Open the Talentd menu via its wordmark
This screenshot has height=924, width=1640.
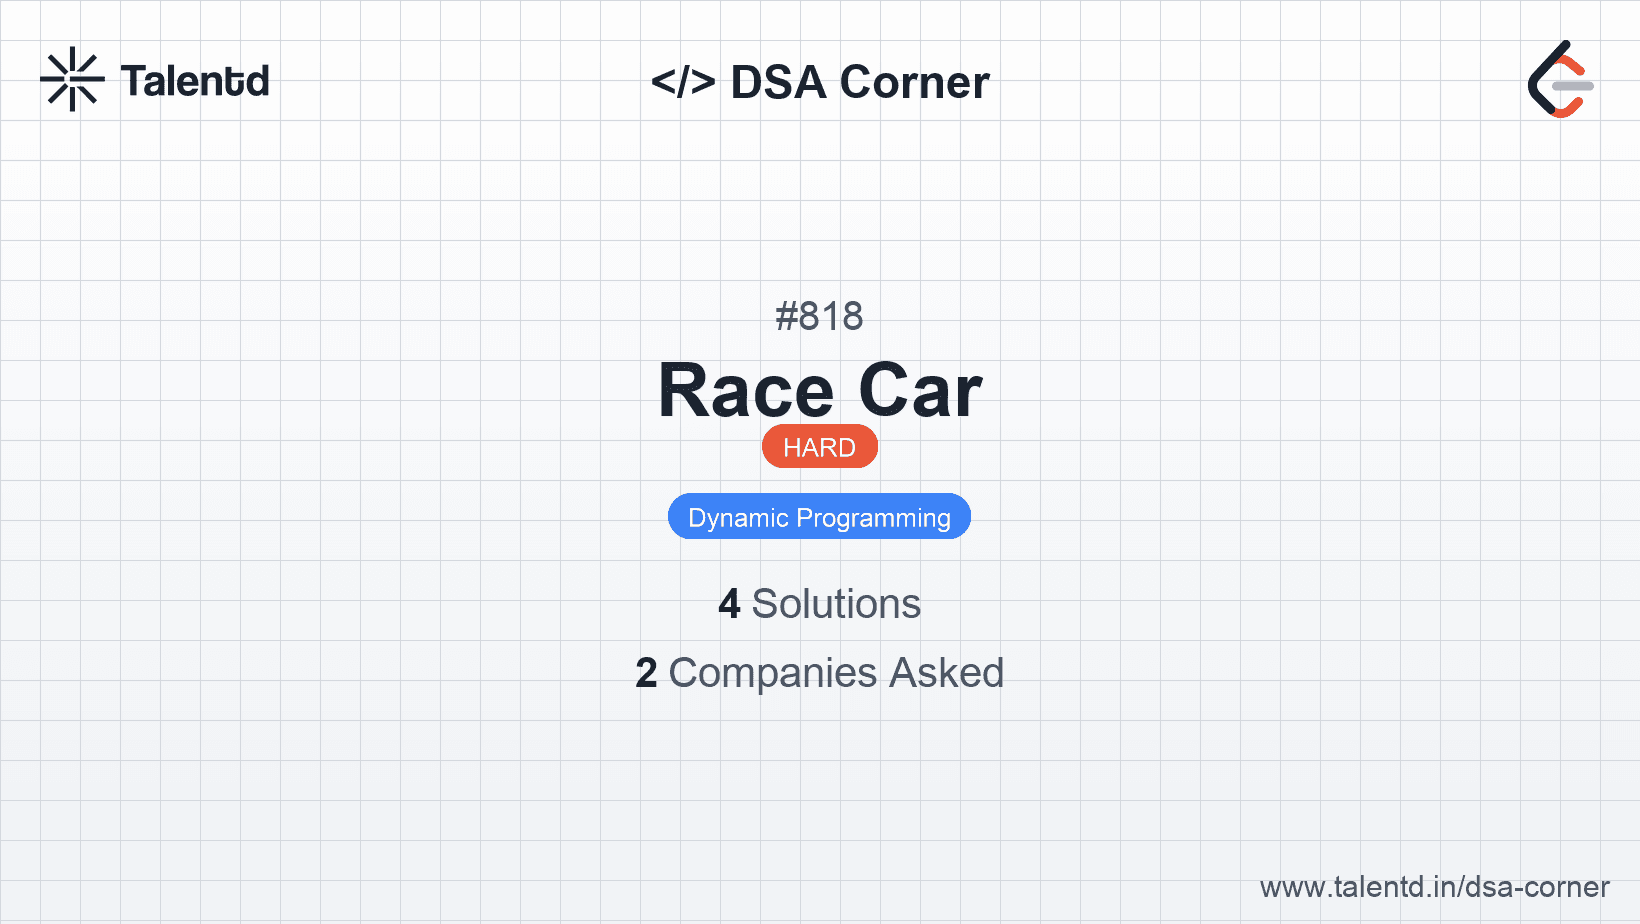click(195, 80)
